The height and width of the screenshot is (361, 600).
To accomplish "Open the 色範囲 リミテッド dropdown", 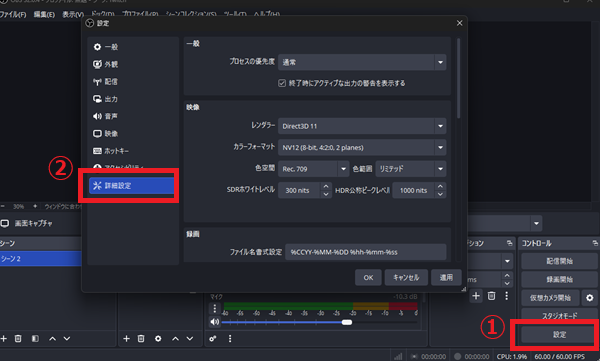I will tap(411, 169).
